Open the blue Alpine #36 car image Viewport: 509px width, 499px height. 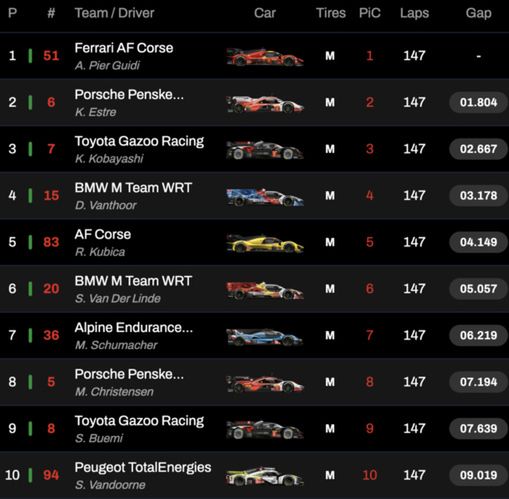coord(265,337)
